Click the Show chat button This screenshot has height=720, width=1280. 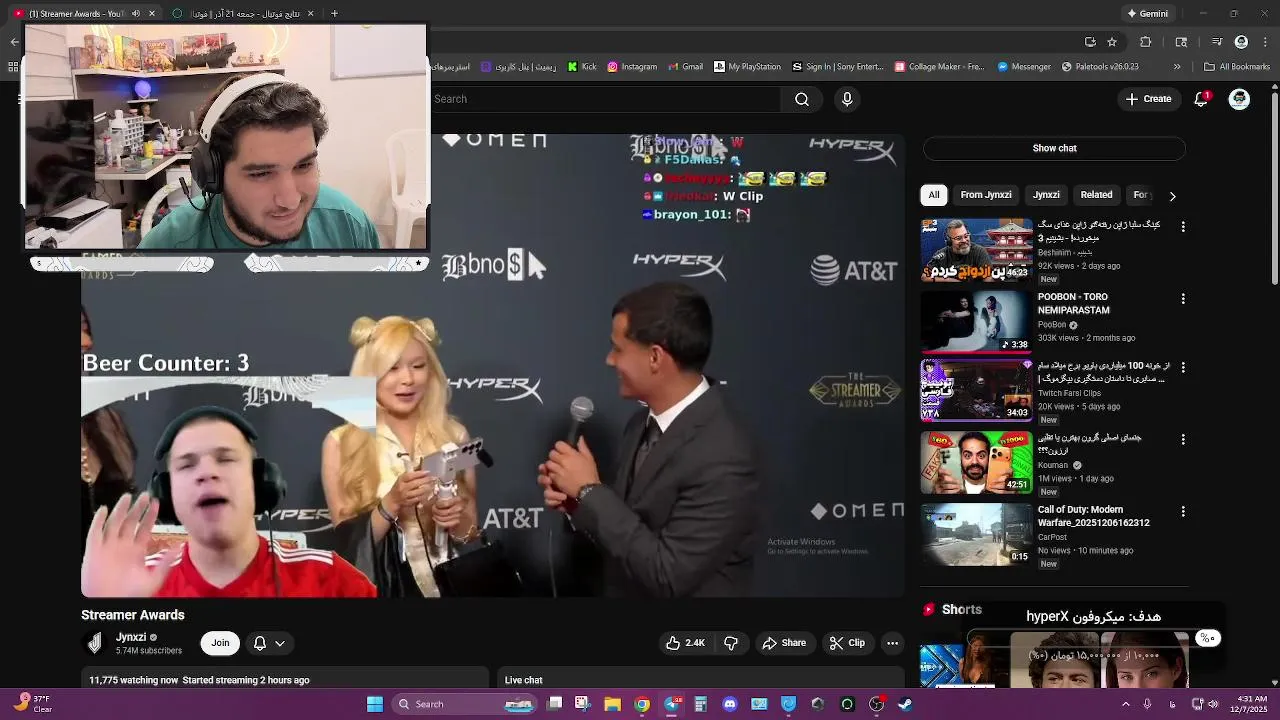pyautogui.click(x=1054, y=148)
